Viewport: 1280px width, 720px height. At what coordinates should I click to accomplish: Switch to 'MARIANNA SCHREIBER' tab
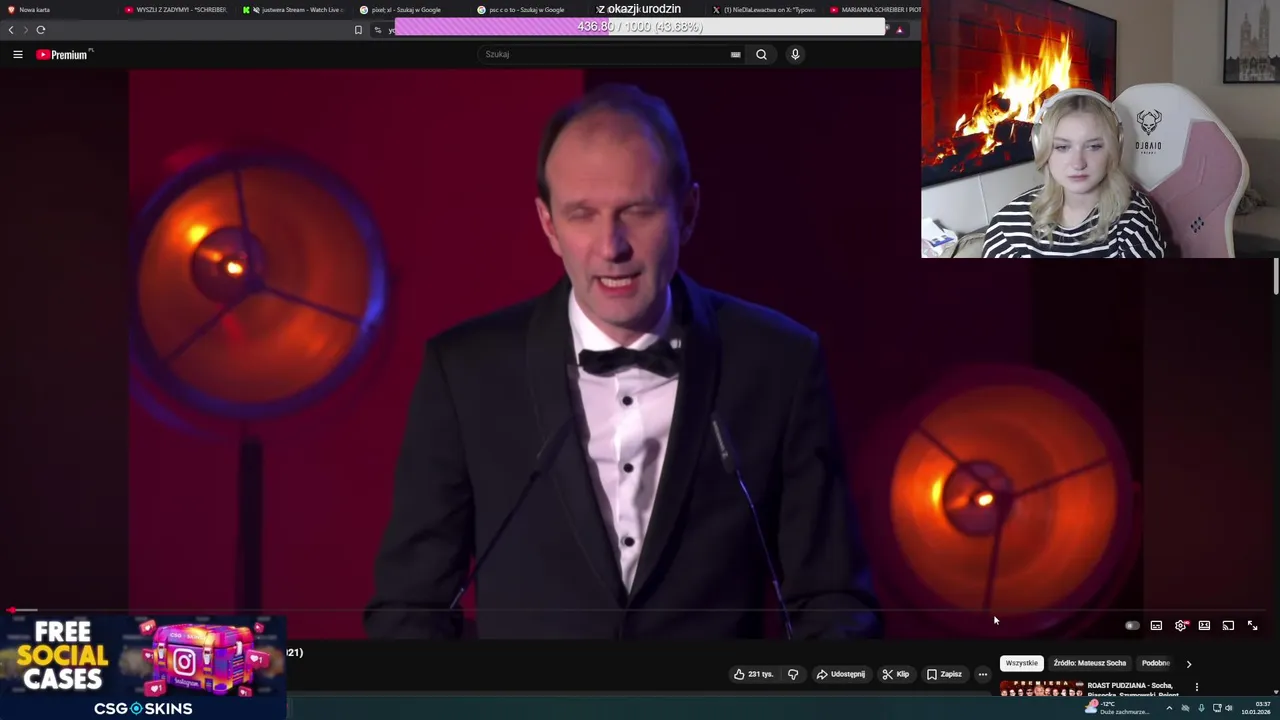(x=876, y=9)
